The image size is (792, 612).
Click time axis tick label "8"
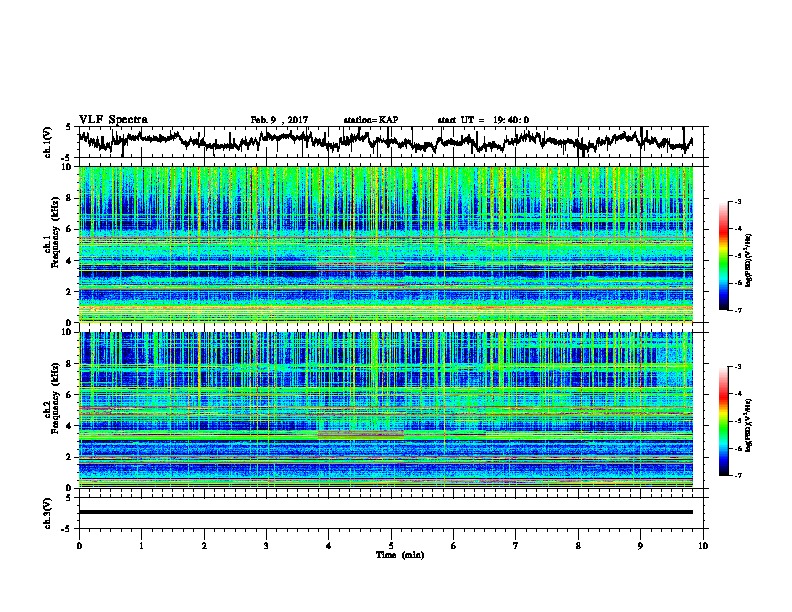(x=578, y=546)
